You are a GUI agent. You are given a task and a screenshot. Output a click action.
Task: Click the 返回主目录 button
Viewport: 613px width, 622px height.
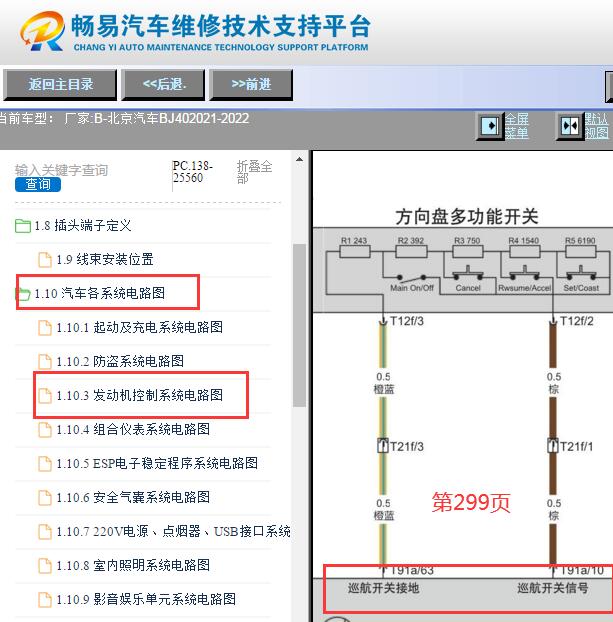coord(60,84)
